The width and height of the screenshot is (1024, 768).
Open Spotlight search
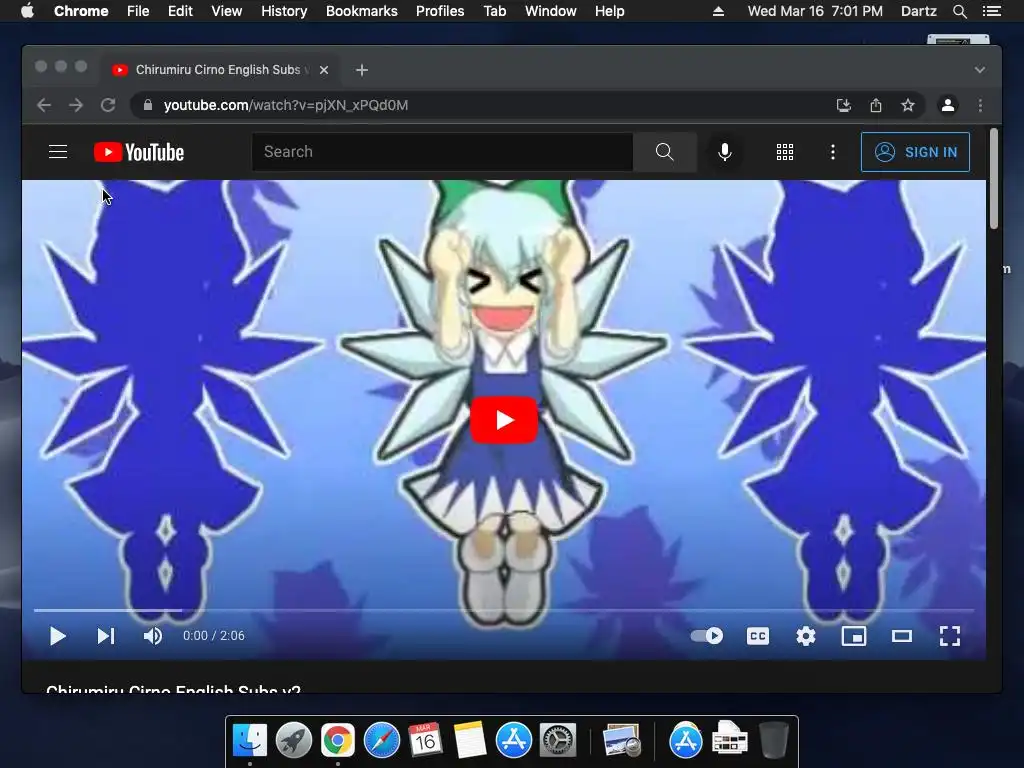coord(959,11)
